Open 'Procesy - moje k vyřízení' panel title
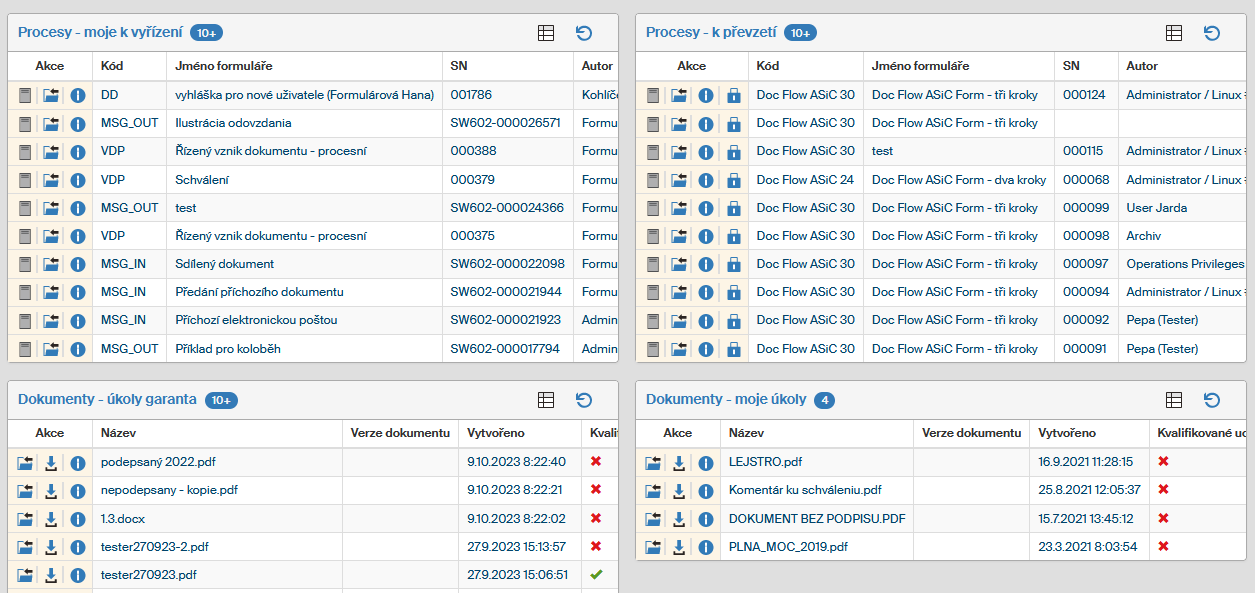 (100, 33)
